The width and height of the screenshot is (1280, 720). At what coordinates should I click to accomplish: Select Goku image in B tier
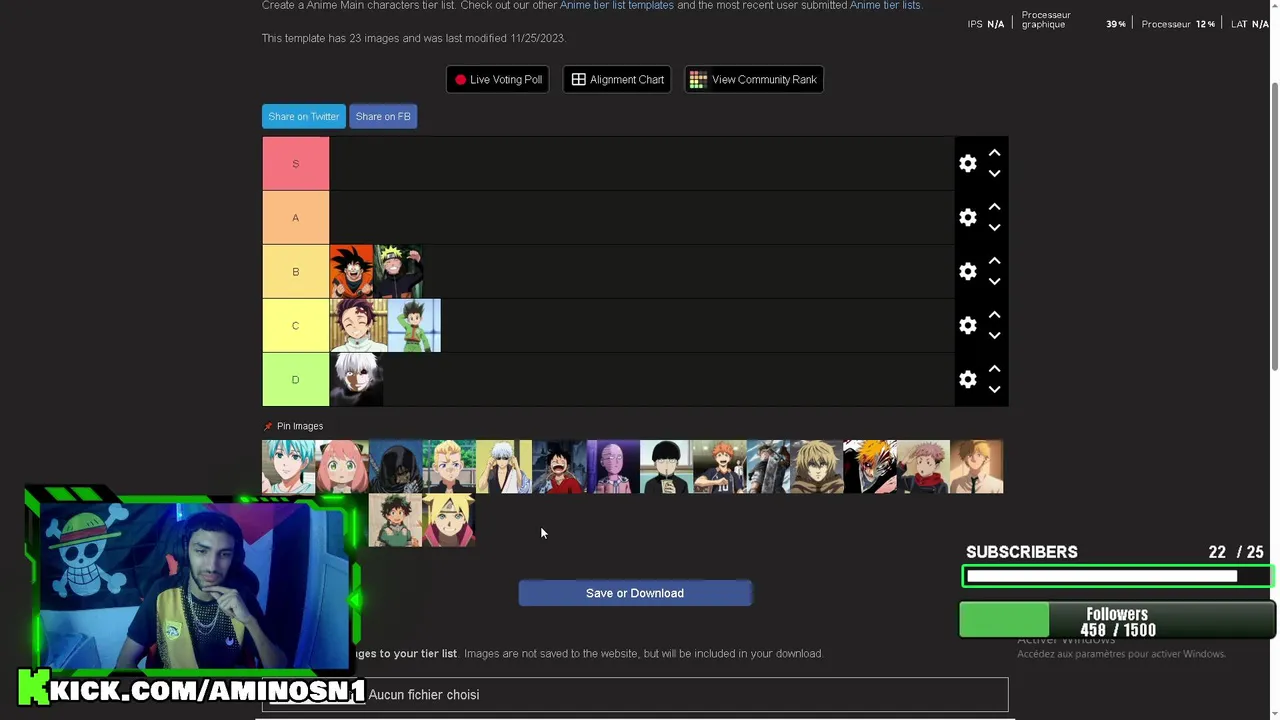tap(351, 271)
